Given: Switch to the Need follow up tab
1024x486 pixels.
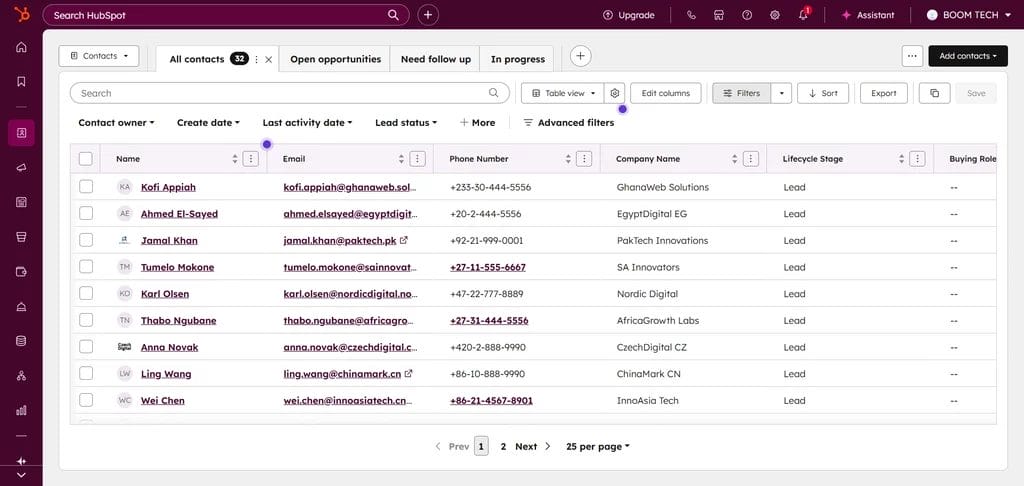Looking at the screenshot, I should (436, 59).
